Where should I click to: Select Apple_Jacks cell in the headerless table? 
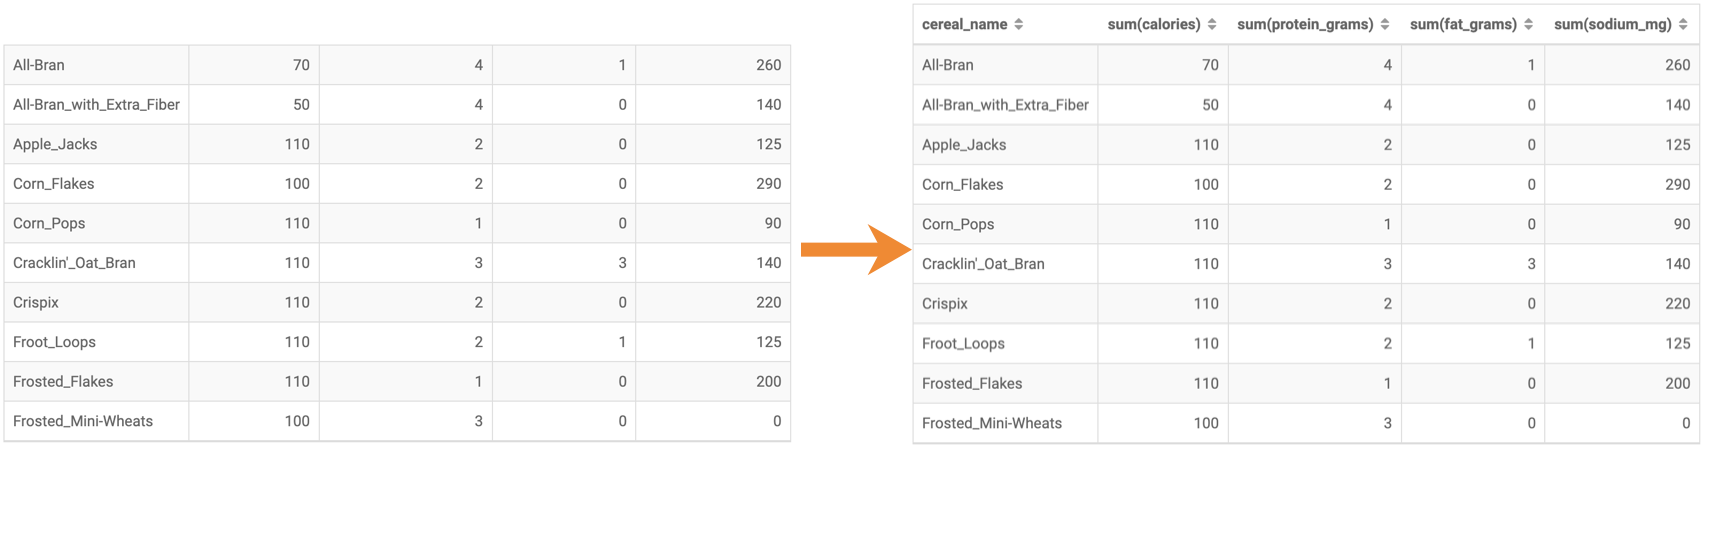click(x=55, y=144)
